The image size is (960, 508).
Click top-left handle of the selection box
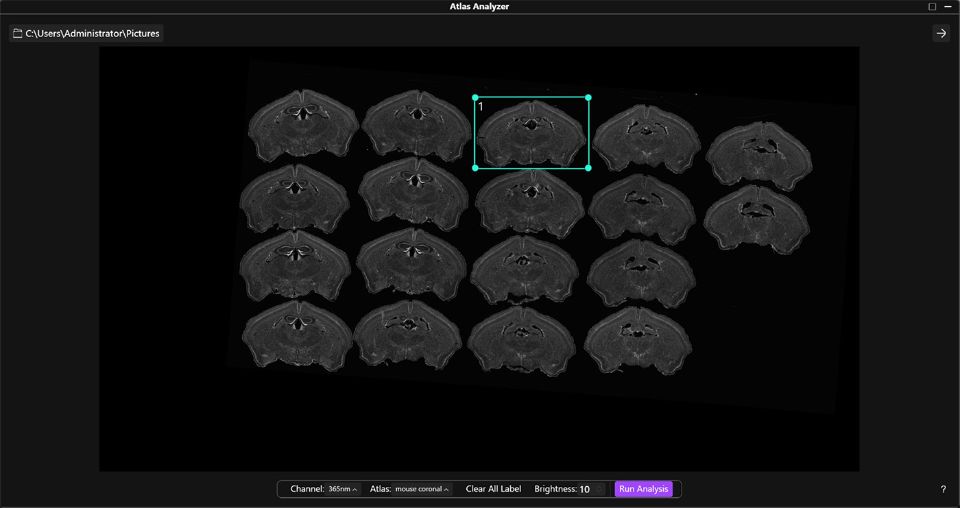point(475,97)
